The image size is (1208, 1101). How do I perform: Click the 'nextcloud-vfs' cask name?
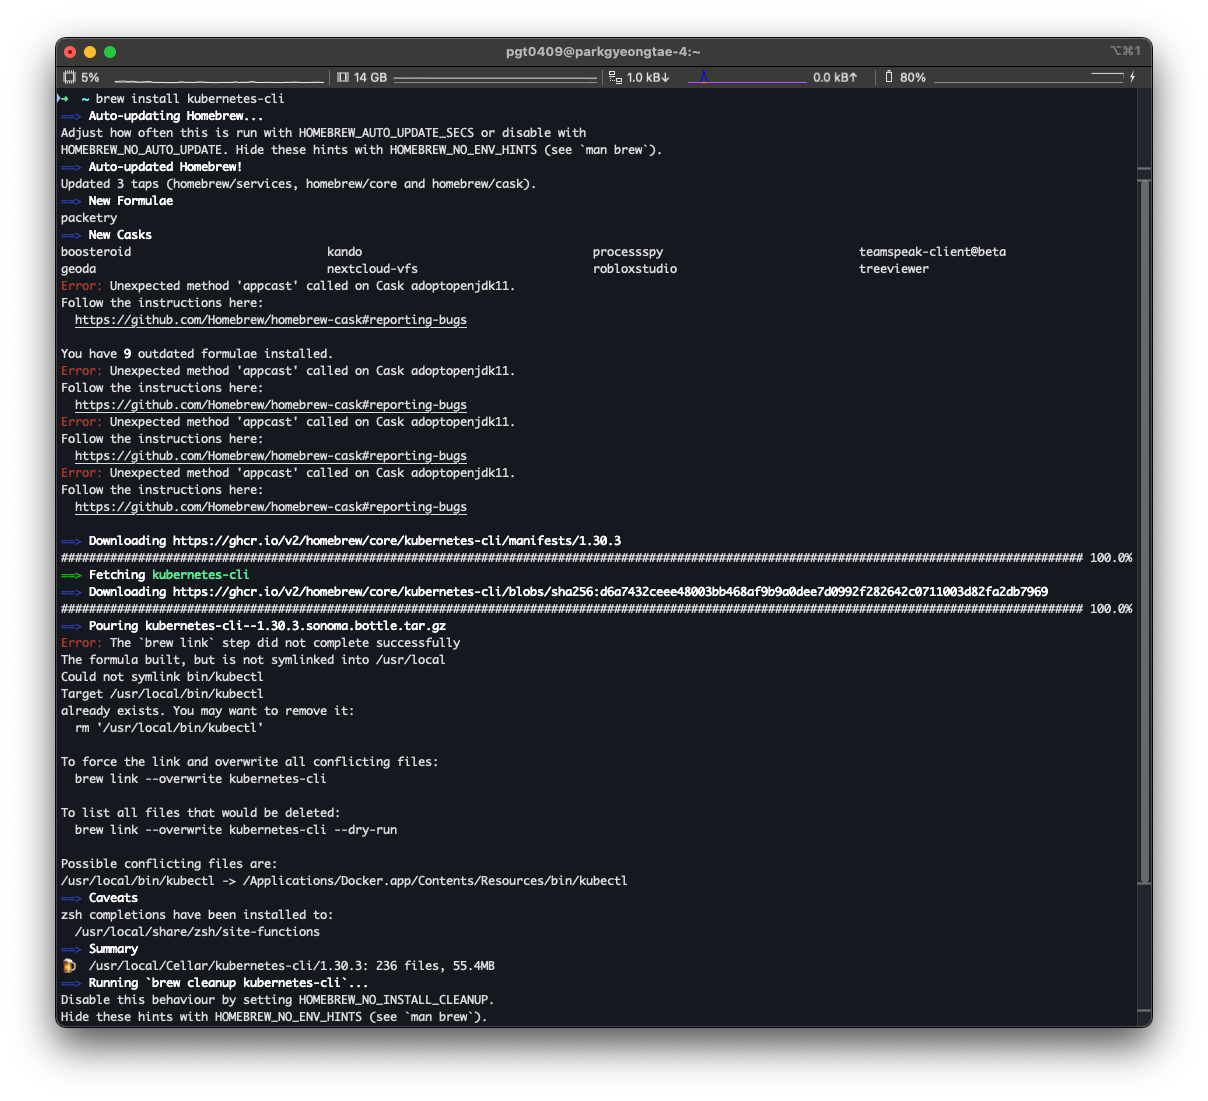click(372, 269)
